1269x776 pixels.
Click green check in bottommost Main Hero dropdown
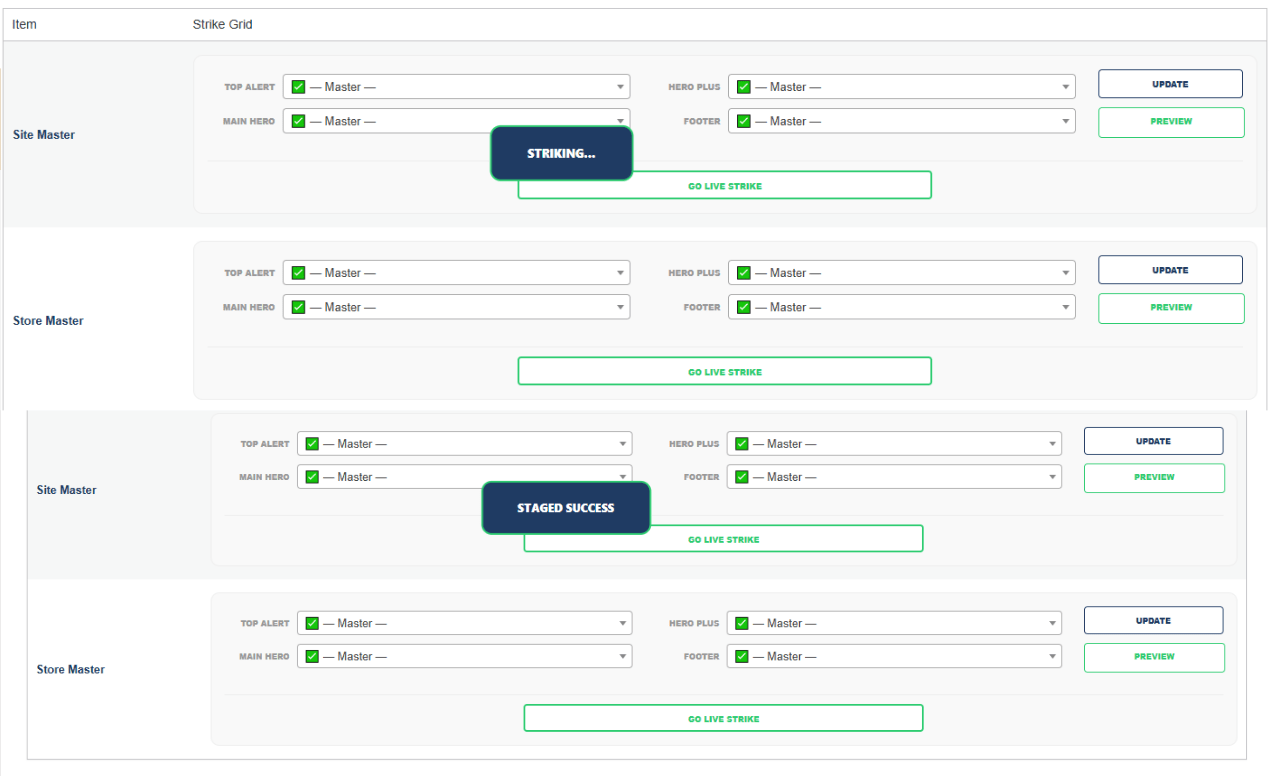[312, 657]
